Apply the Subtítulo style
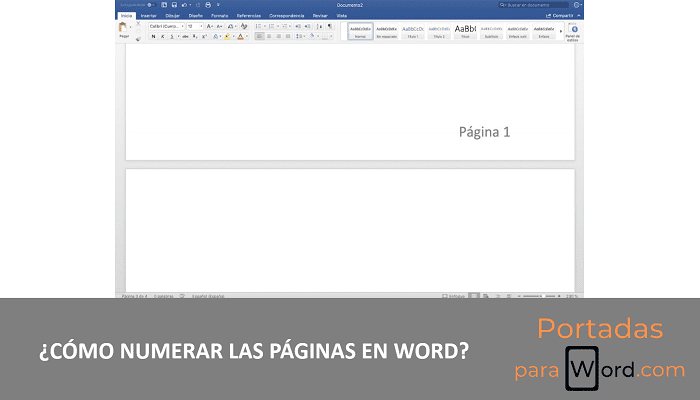 pos(492,31)
